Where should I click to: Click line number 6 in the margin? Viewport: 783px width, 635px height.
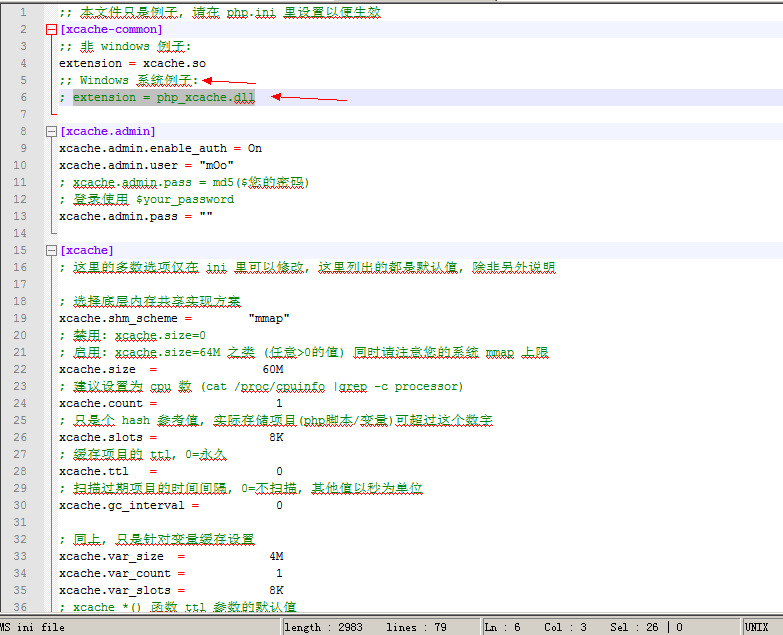23,97
